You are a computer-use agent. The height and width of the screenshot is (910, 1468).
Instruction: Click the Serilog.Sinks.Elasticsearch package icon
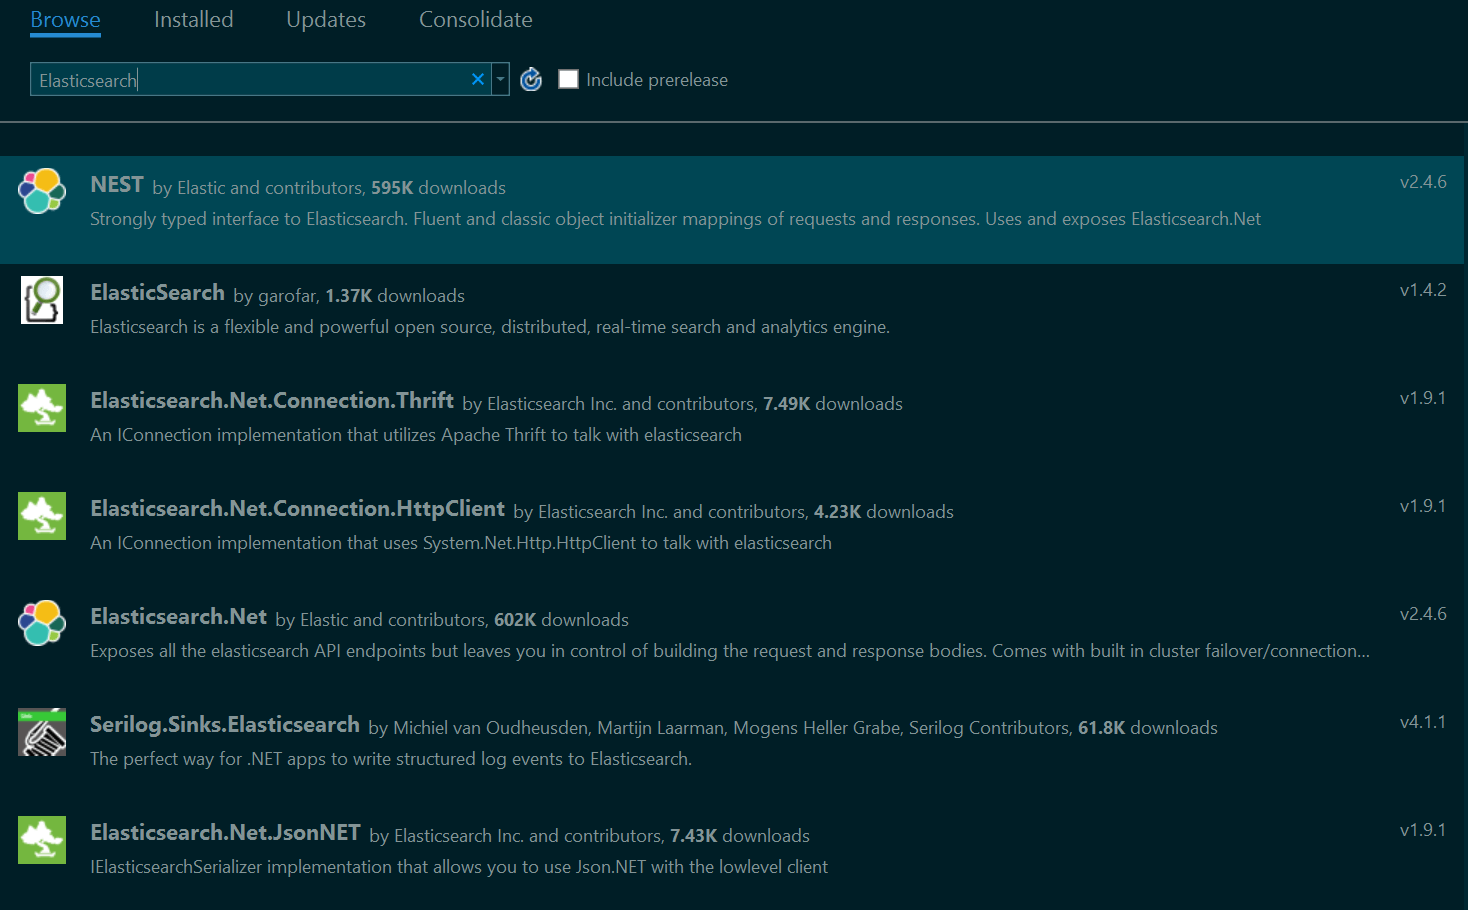[x=42, y=732]
